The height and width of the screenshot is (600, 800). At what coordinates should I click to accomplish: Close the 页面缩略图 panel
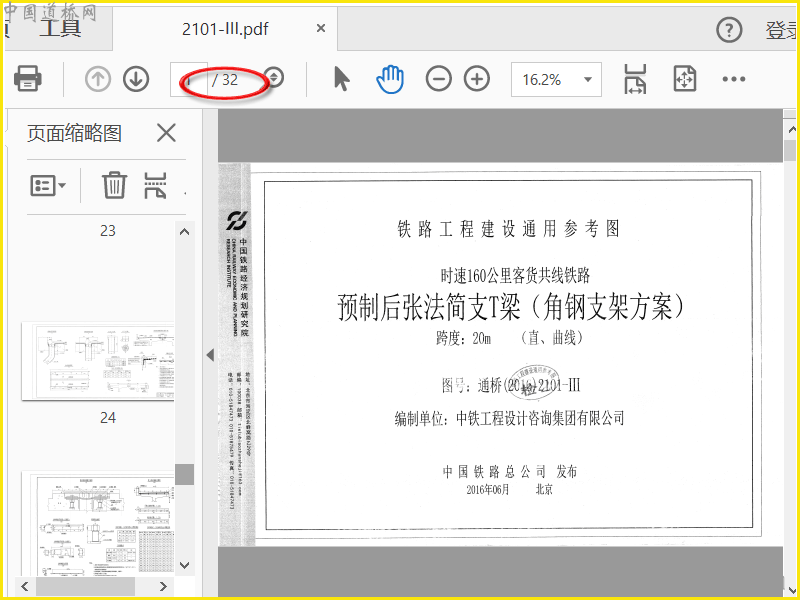166,133
